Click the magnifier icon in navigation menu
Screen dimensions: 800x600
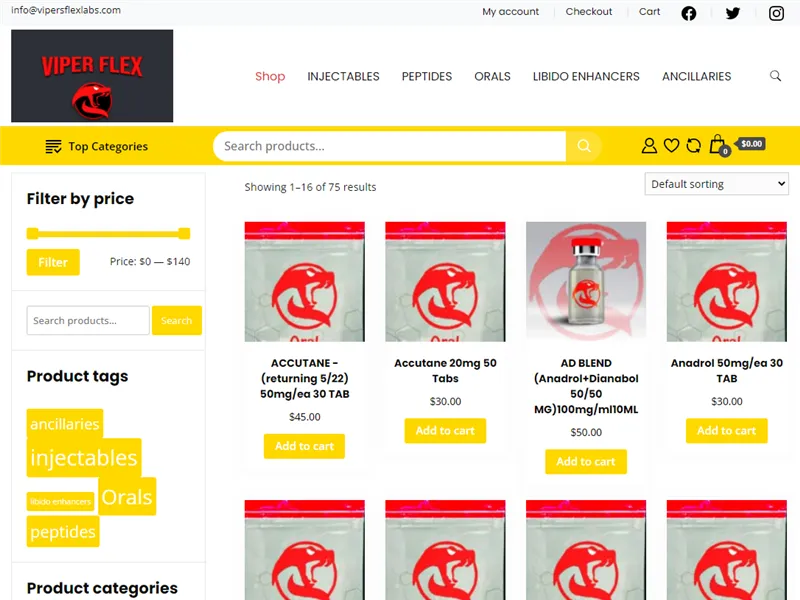775,76
